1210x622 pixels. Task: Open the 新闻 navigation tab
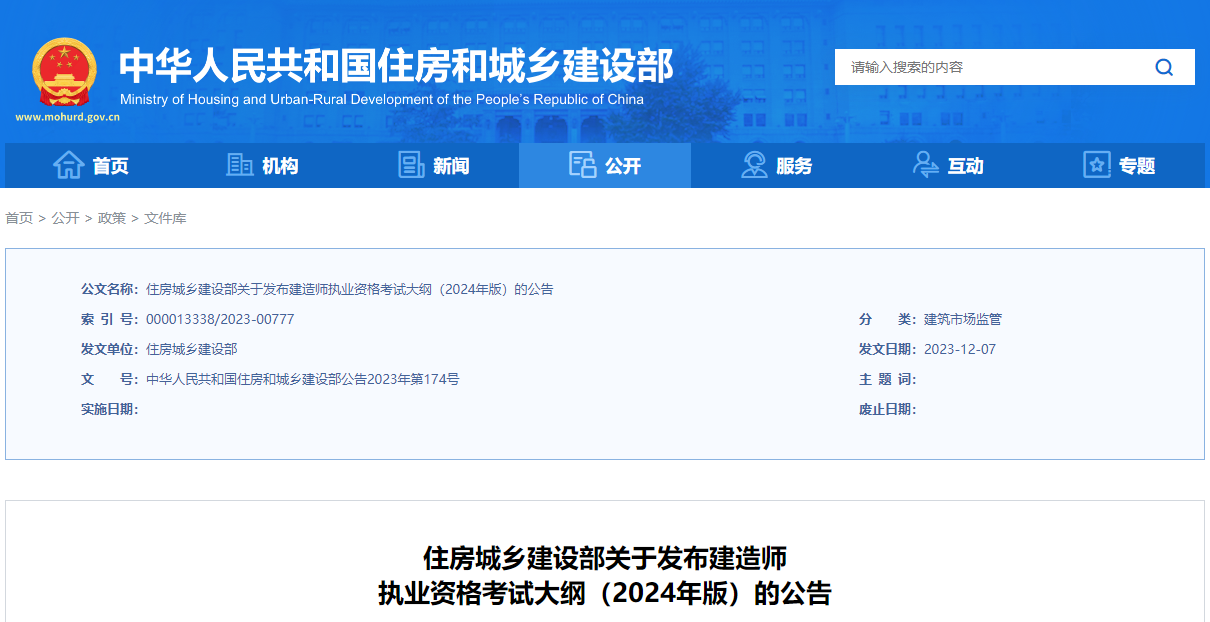pos(433,165)
